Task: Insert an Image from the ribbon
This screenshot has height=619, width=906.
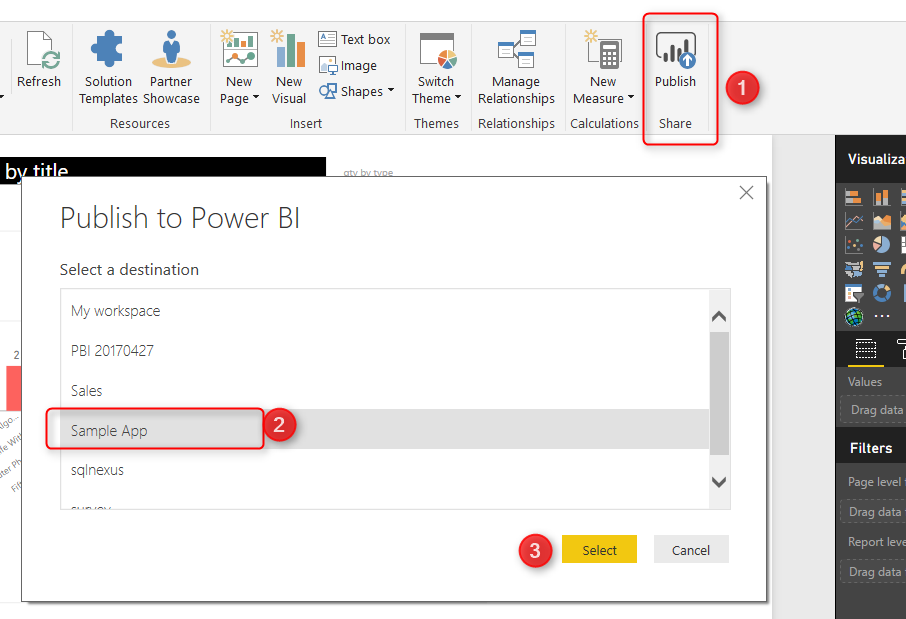Action: (x=348, y=65)
